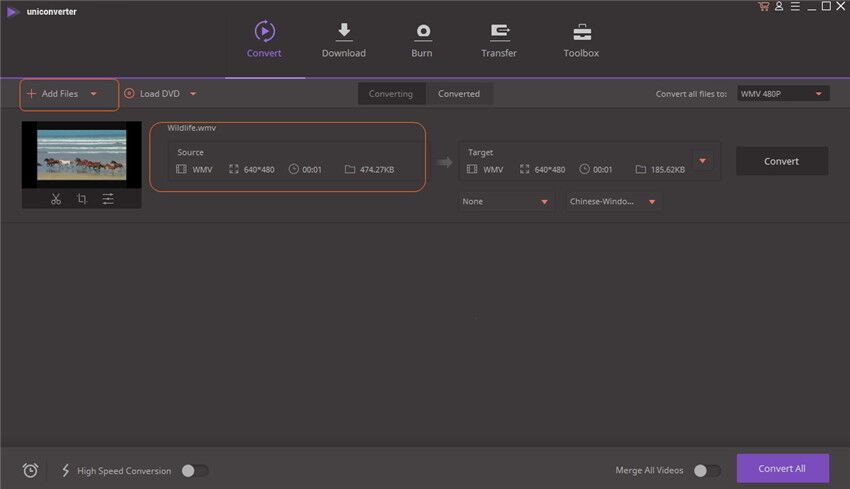This screenshot has height=489, width=850.
Task: Click the source resolution 640*480
Action: pos(259,170)
